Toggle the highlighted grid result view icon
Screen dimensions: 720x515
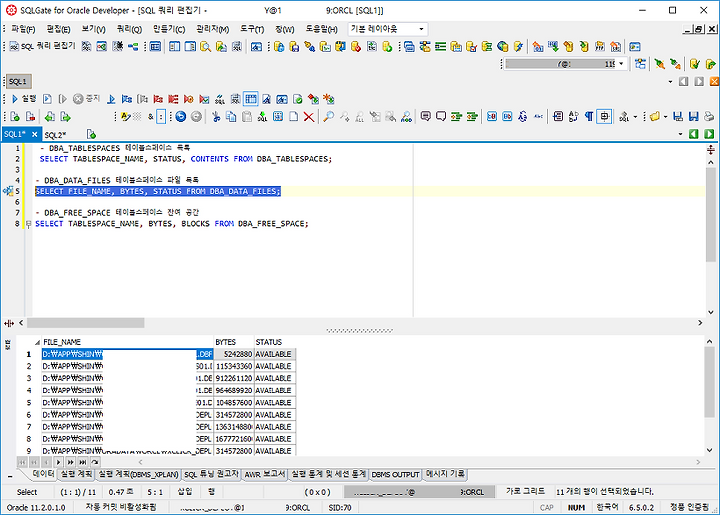point(251,99)
